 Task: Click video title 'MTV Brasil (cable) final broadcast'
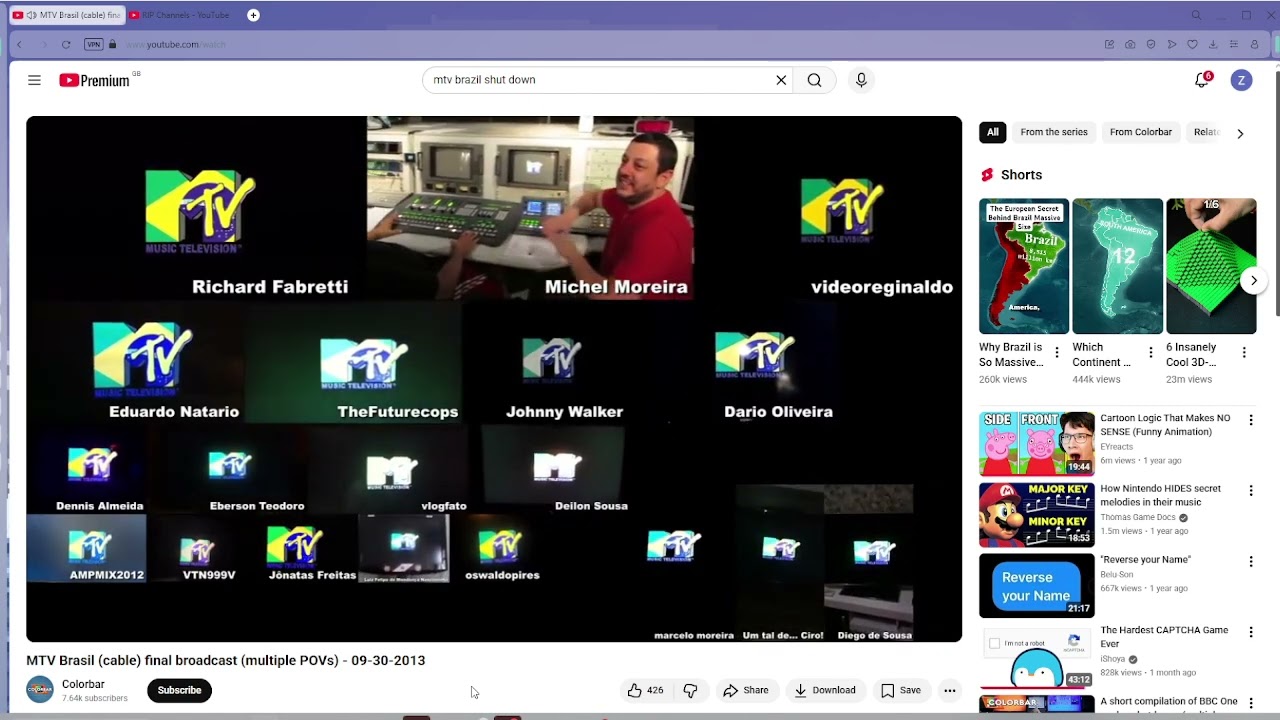coord(226,660)
